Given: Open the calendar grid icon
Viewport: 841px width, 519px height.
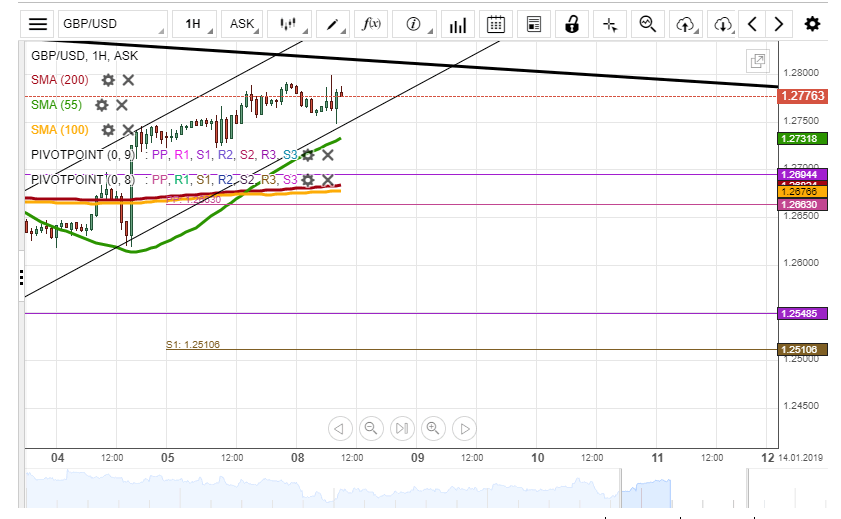Looking at the screenshot, I should [x=496, y=24].
